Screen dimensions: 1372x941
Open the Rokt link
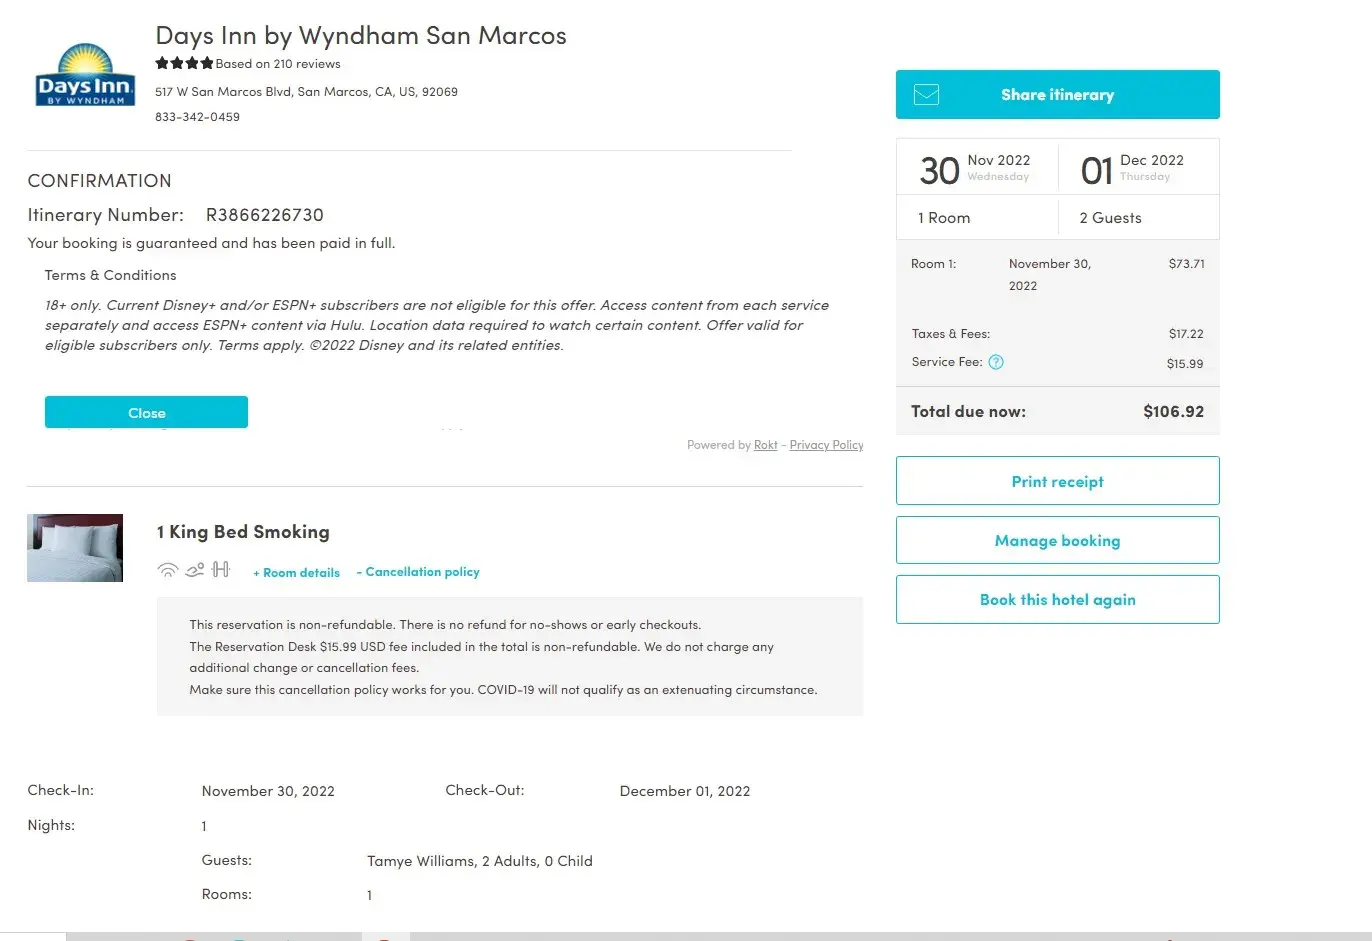coord(765,445)
